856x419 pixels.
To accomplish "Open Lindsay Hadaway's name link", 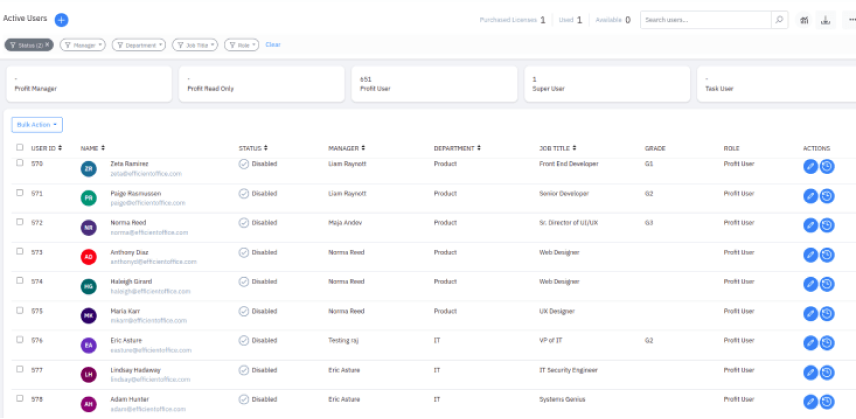I will pos(135,370).
